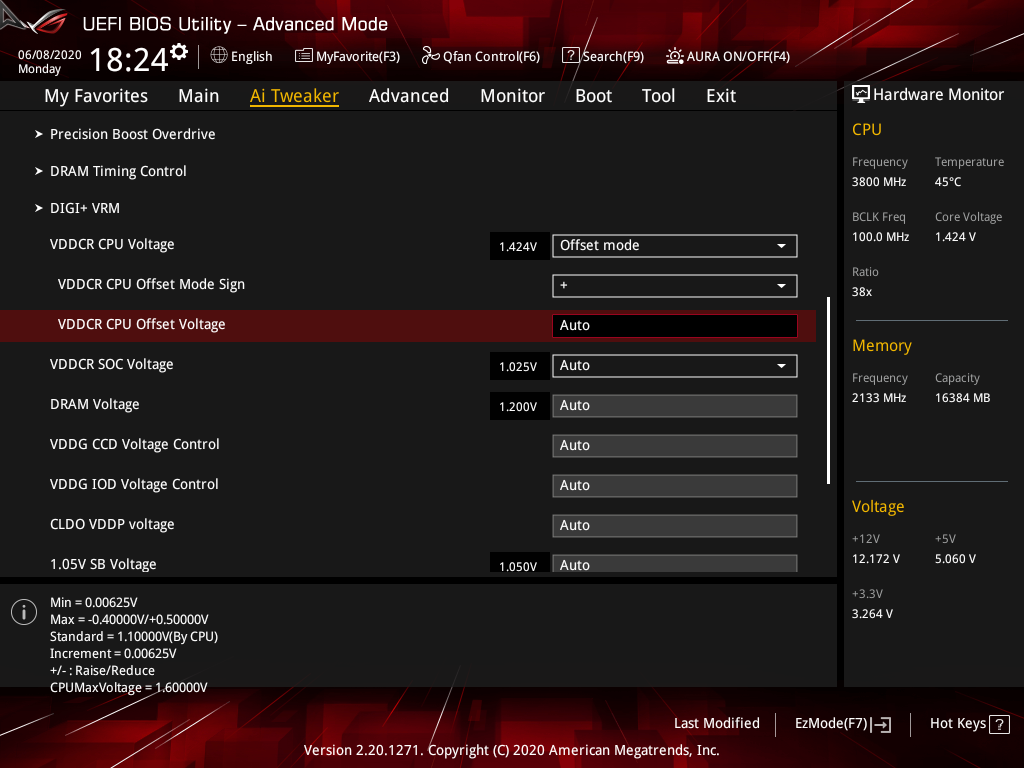Click the 1.025V SOC voltage readout

point(519,366)
